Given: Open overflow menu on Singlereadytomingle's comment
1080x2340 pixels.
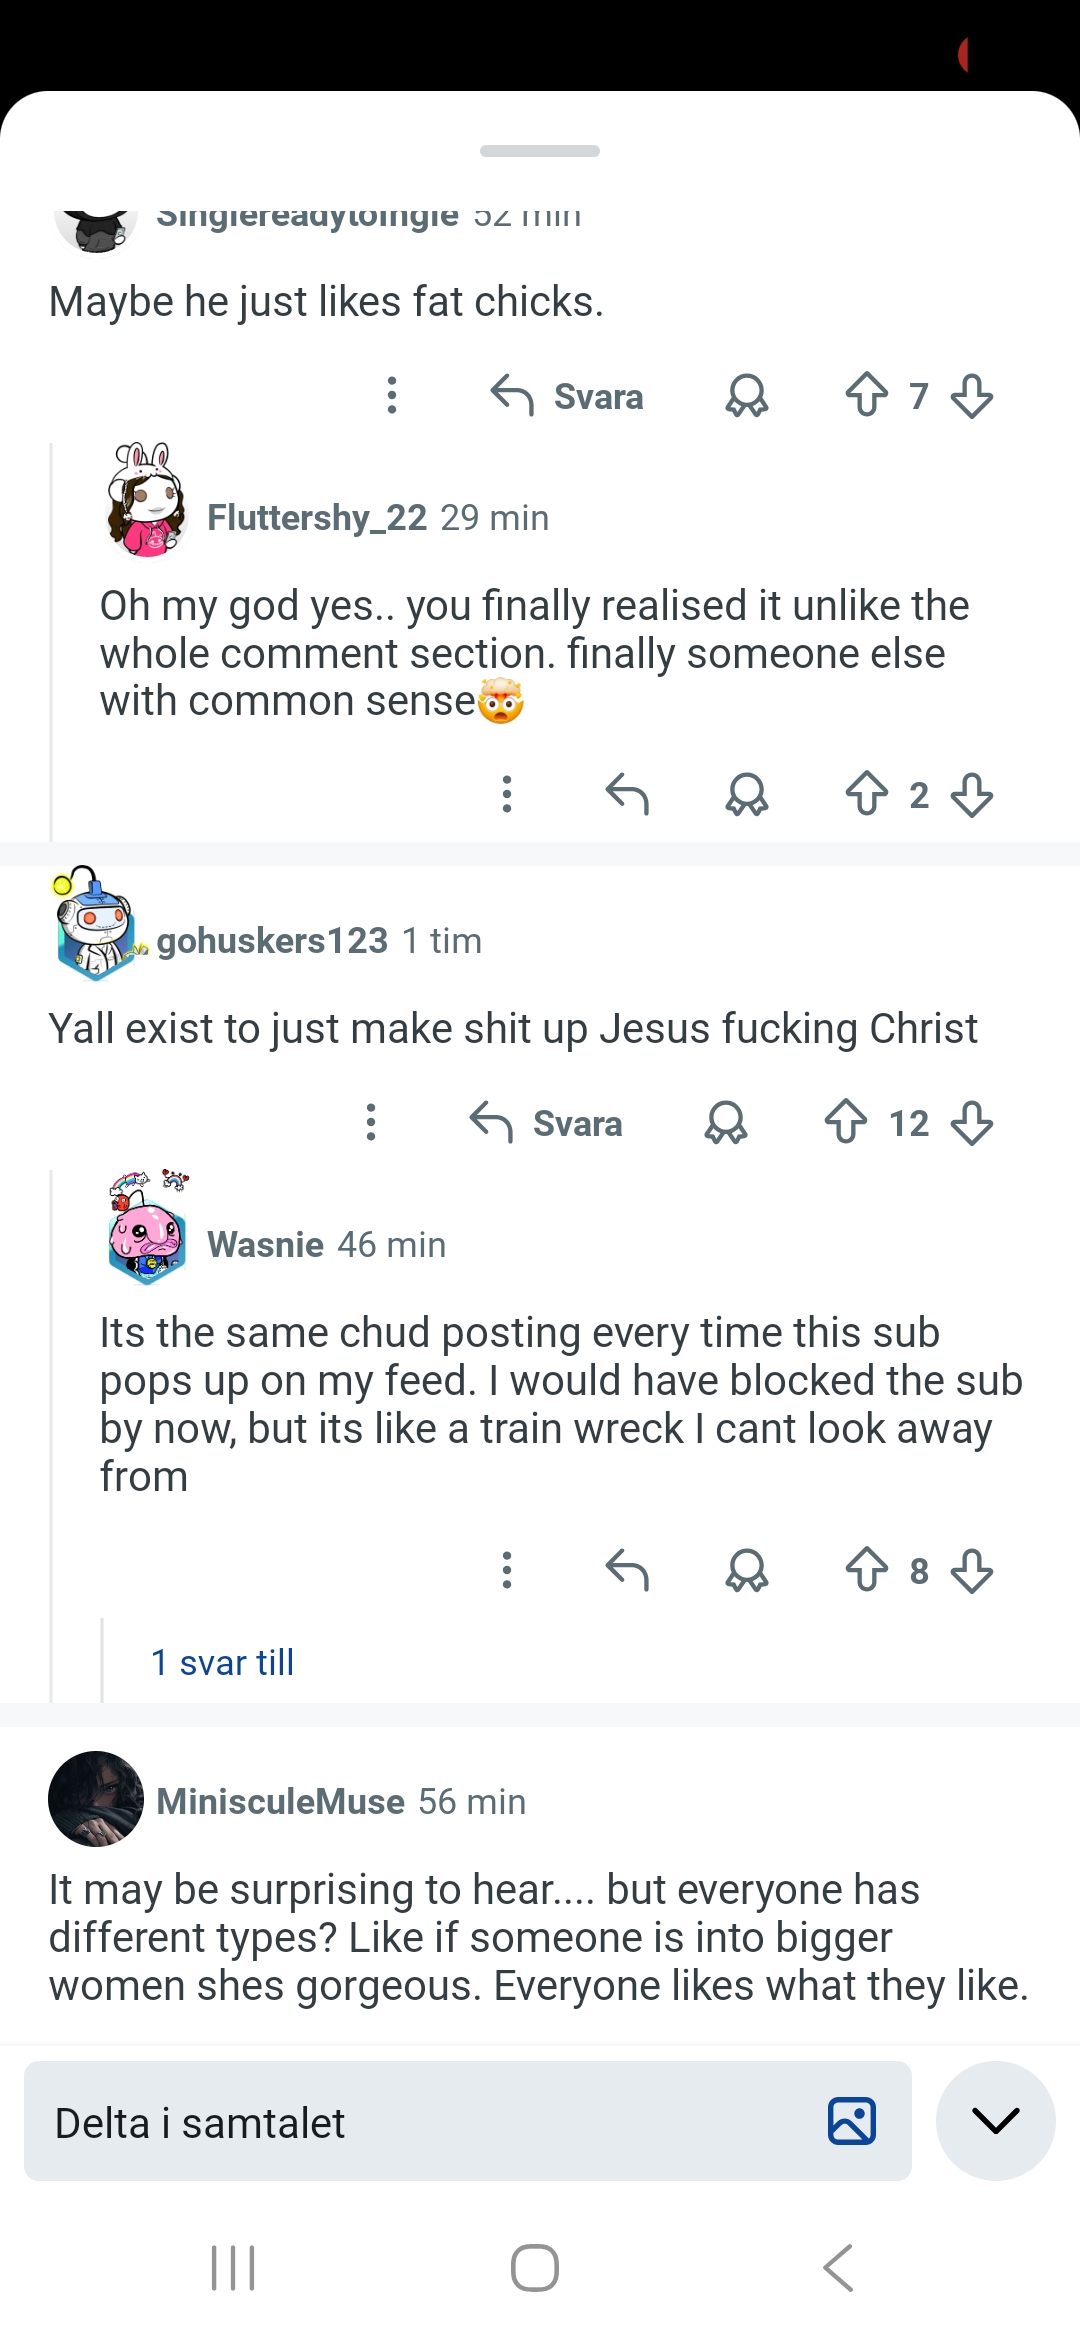Looking at the screenshot, I should point(391,396).
